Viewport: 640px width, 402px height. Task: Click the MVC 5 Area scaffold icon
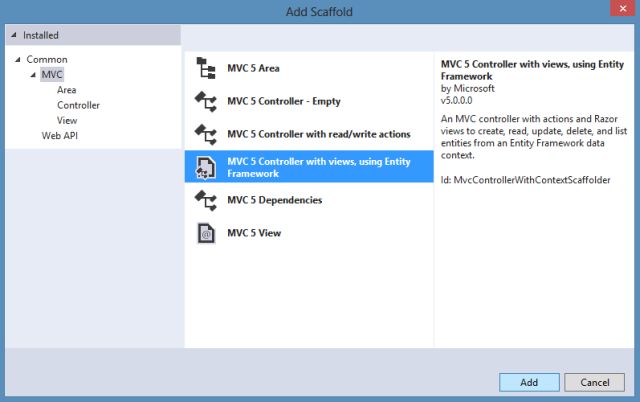coord(206,68)
